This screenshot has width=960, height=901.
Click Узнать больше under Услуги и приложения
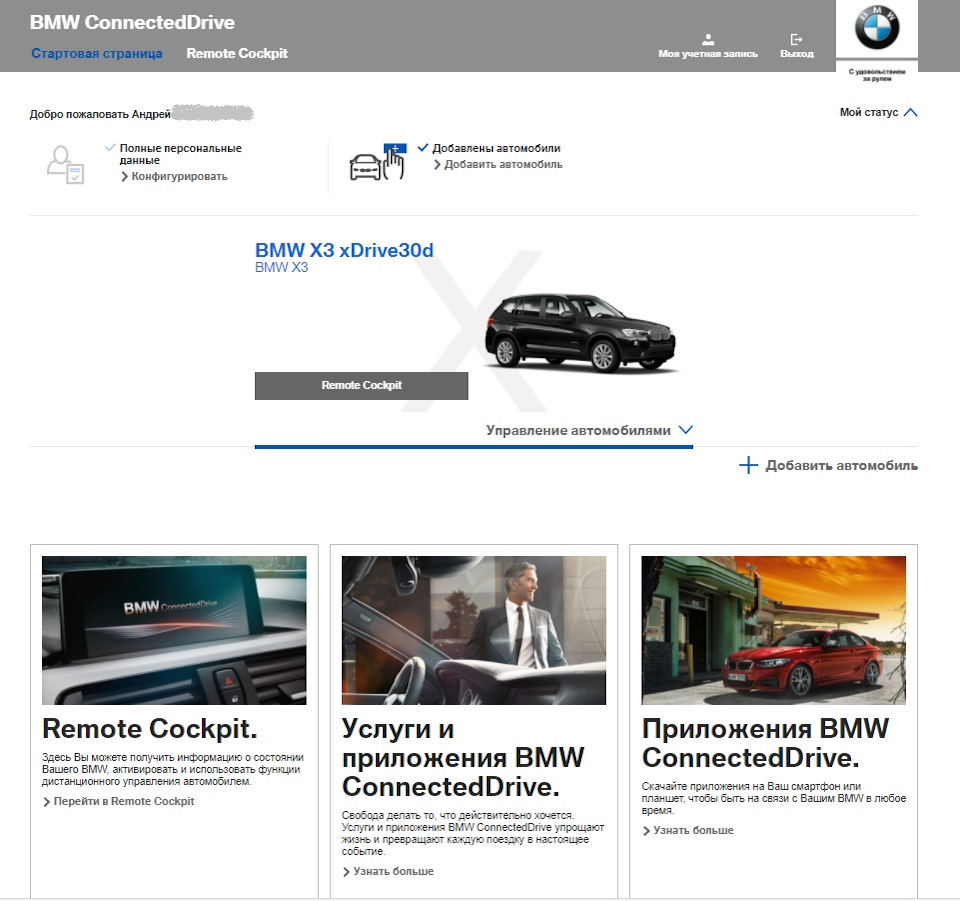393,871
